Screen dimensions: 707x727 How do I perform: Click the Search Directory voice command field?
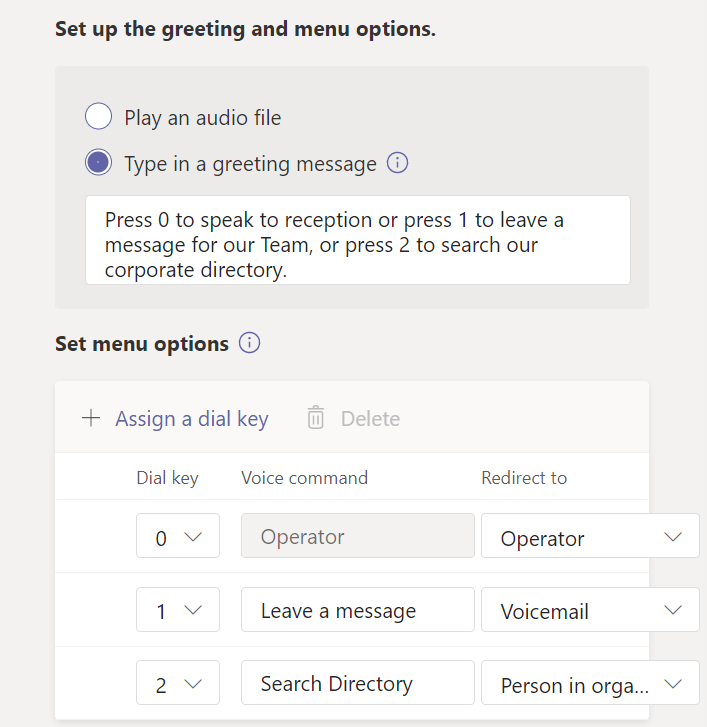click(357, 684)
